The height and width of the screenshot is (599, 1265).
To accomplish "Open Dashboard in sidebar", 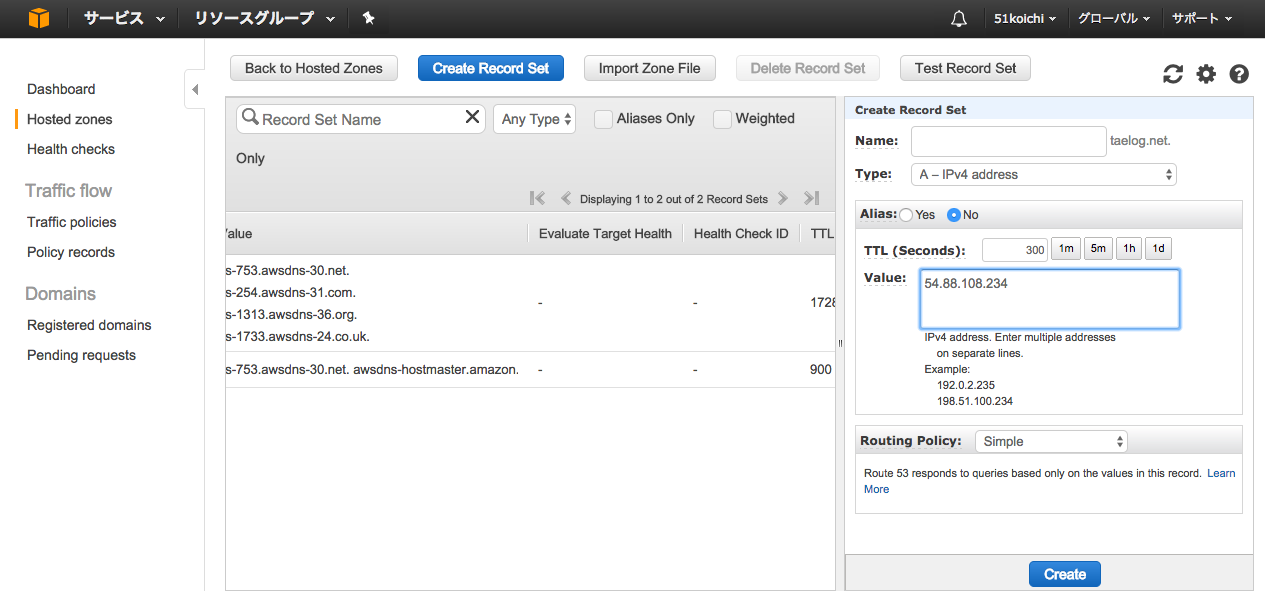I will 61,89.
